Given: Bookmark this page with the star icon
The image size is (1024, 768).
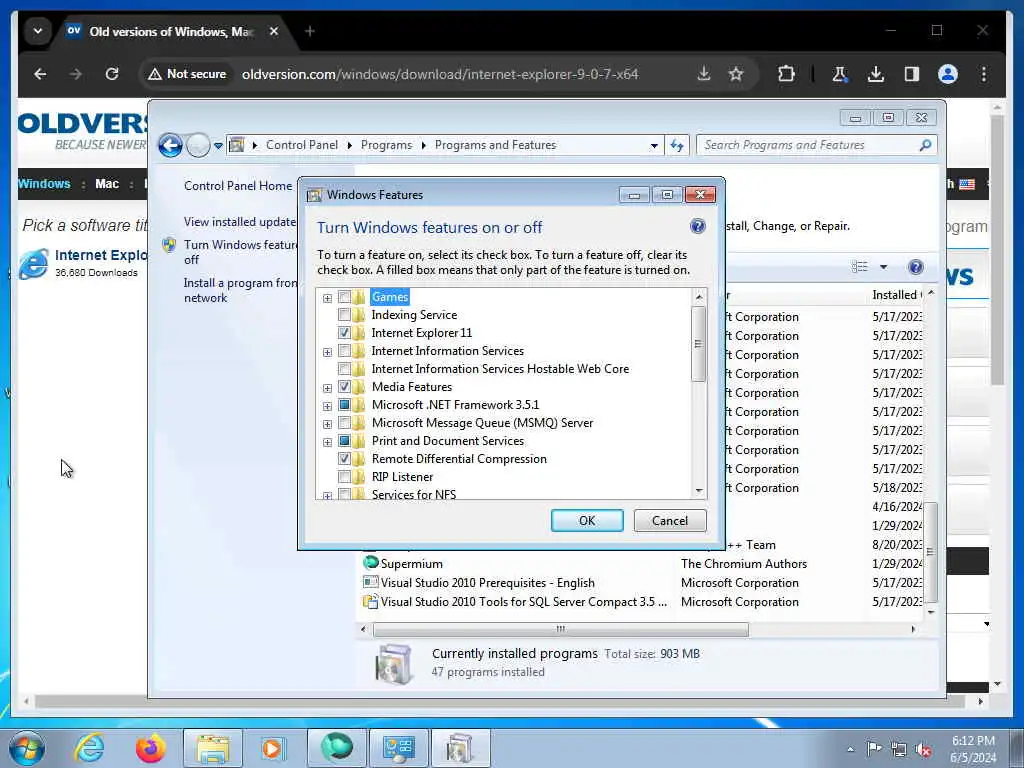Looking at the screenshot, I should coord(736,74).
